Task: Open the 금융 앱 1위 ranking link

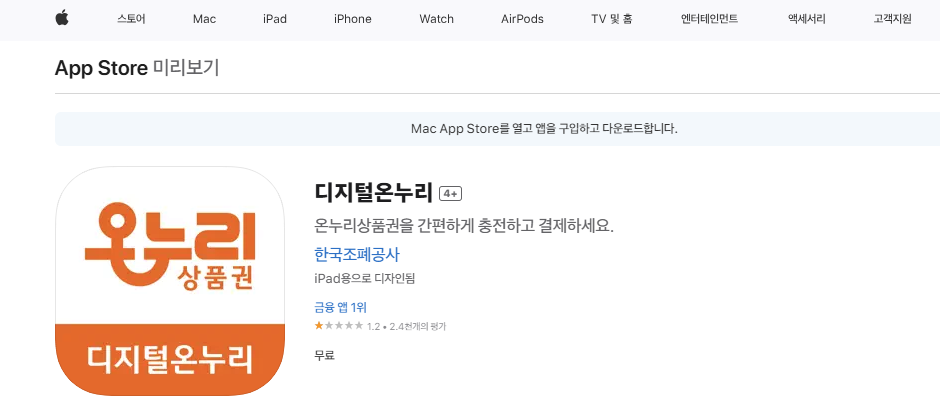Action: coord(340,308)
